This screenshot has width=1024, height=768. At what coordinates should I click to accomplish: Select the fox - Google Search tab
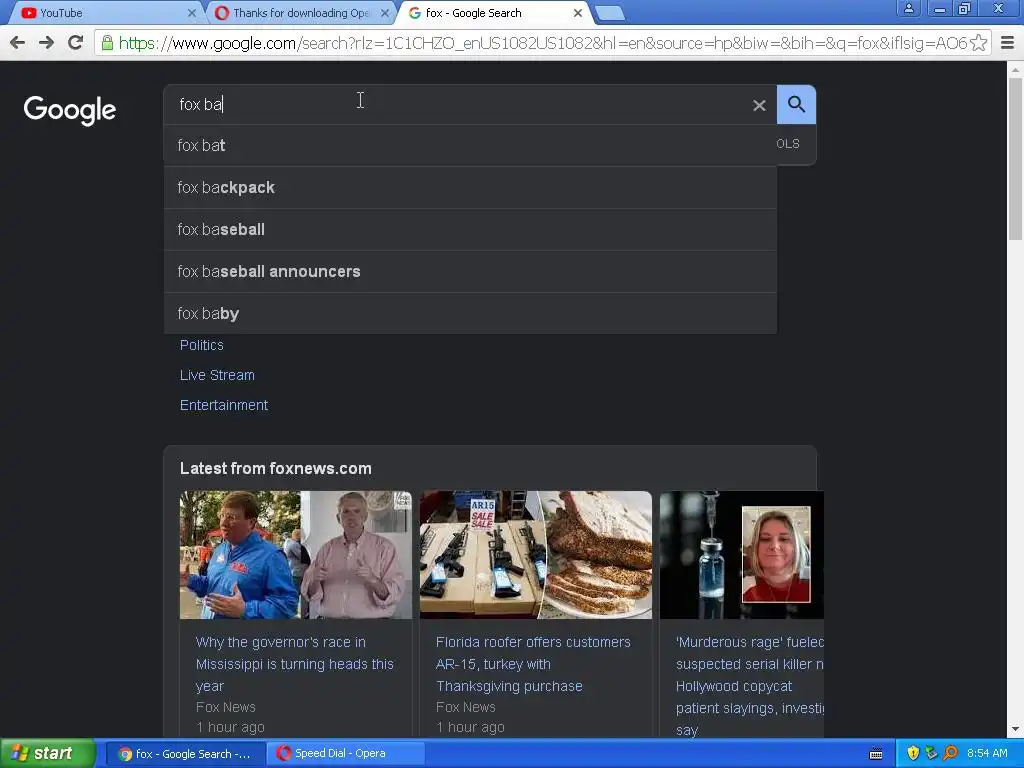[x=493, y=13]
